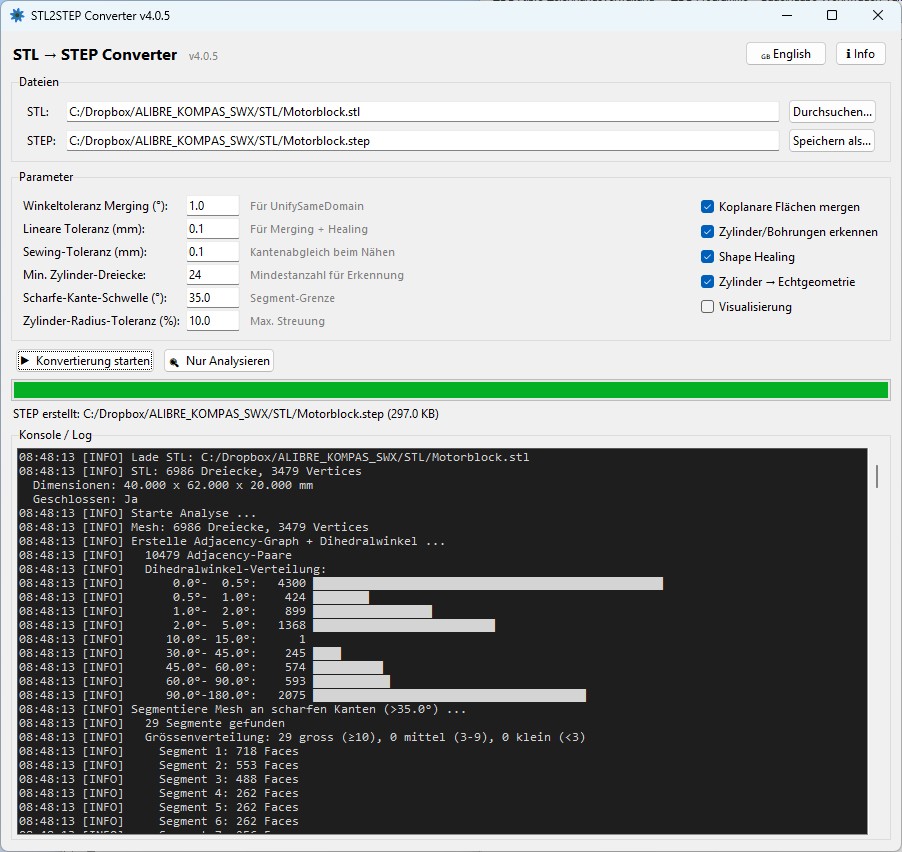
Task: Switch language with the English button
Action: click(x=785, y=54)
